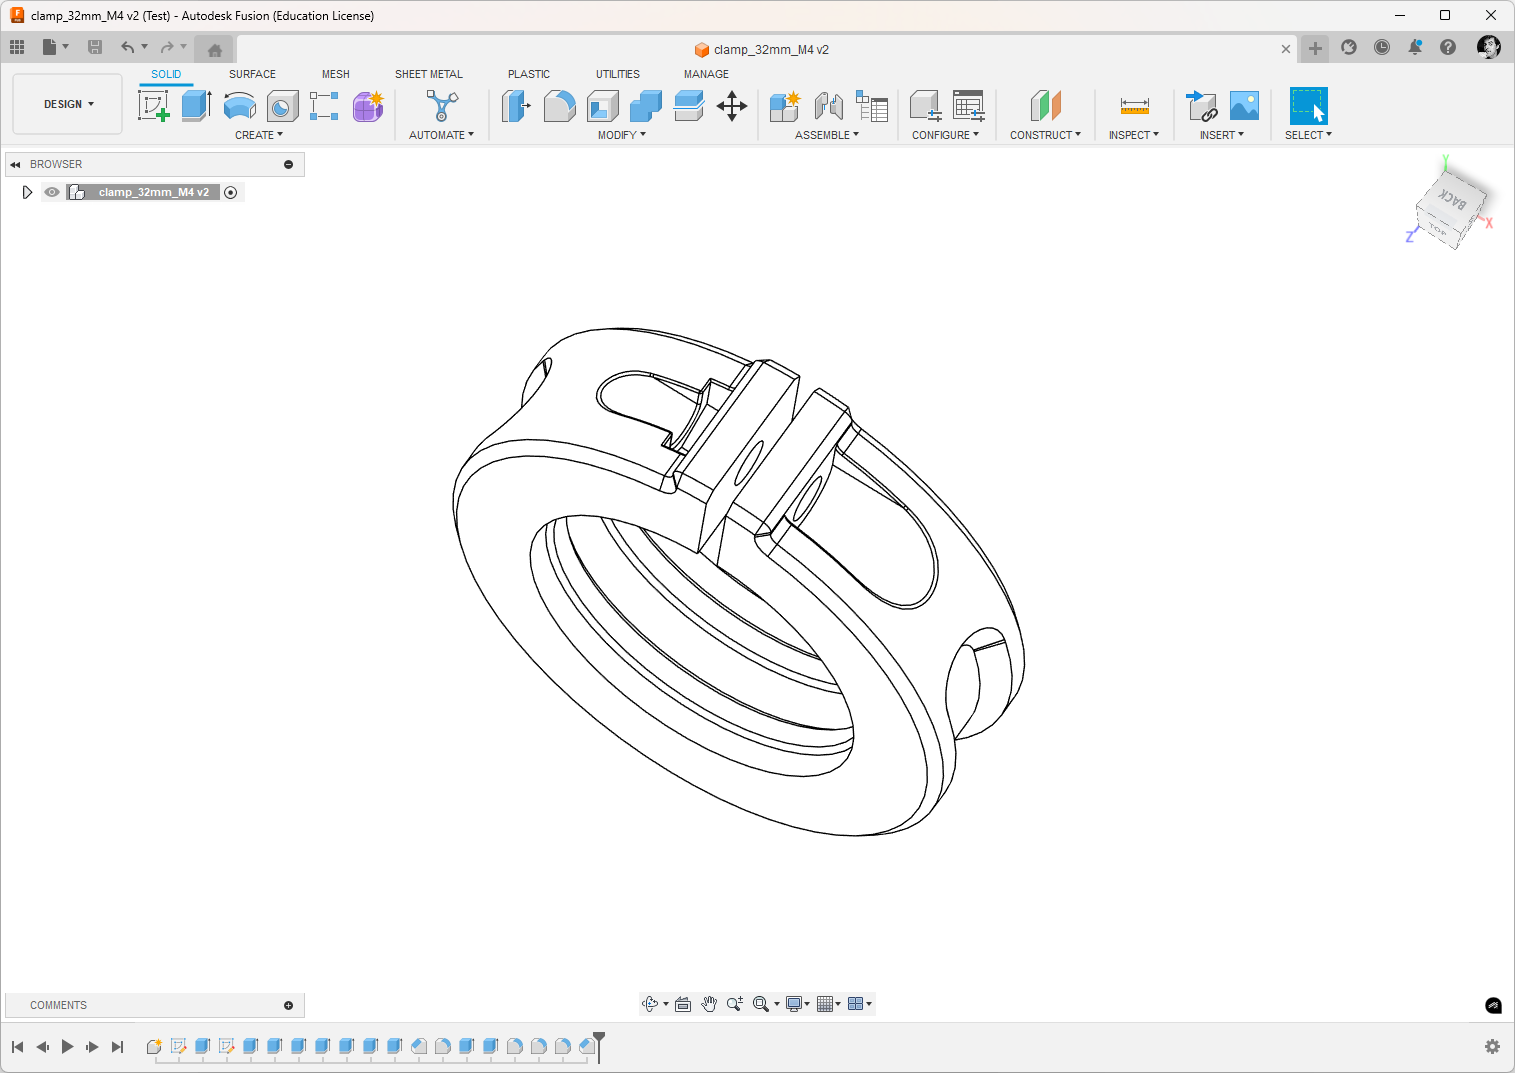
Task: Select the Joint tool
Action: (x=828, y=105)
